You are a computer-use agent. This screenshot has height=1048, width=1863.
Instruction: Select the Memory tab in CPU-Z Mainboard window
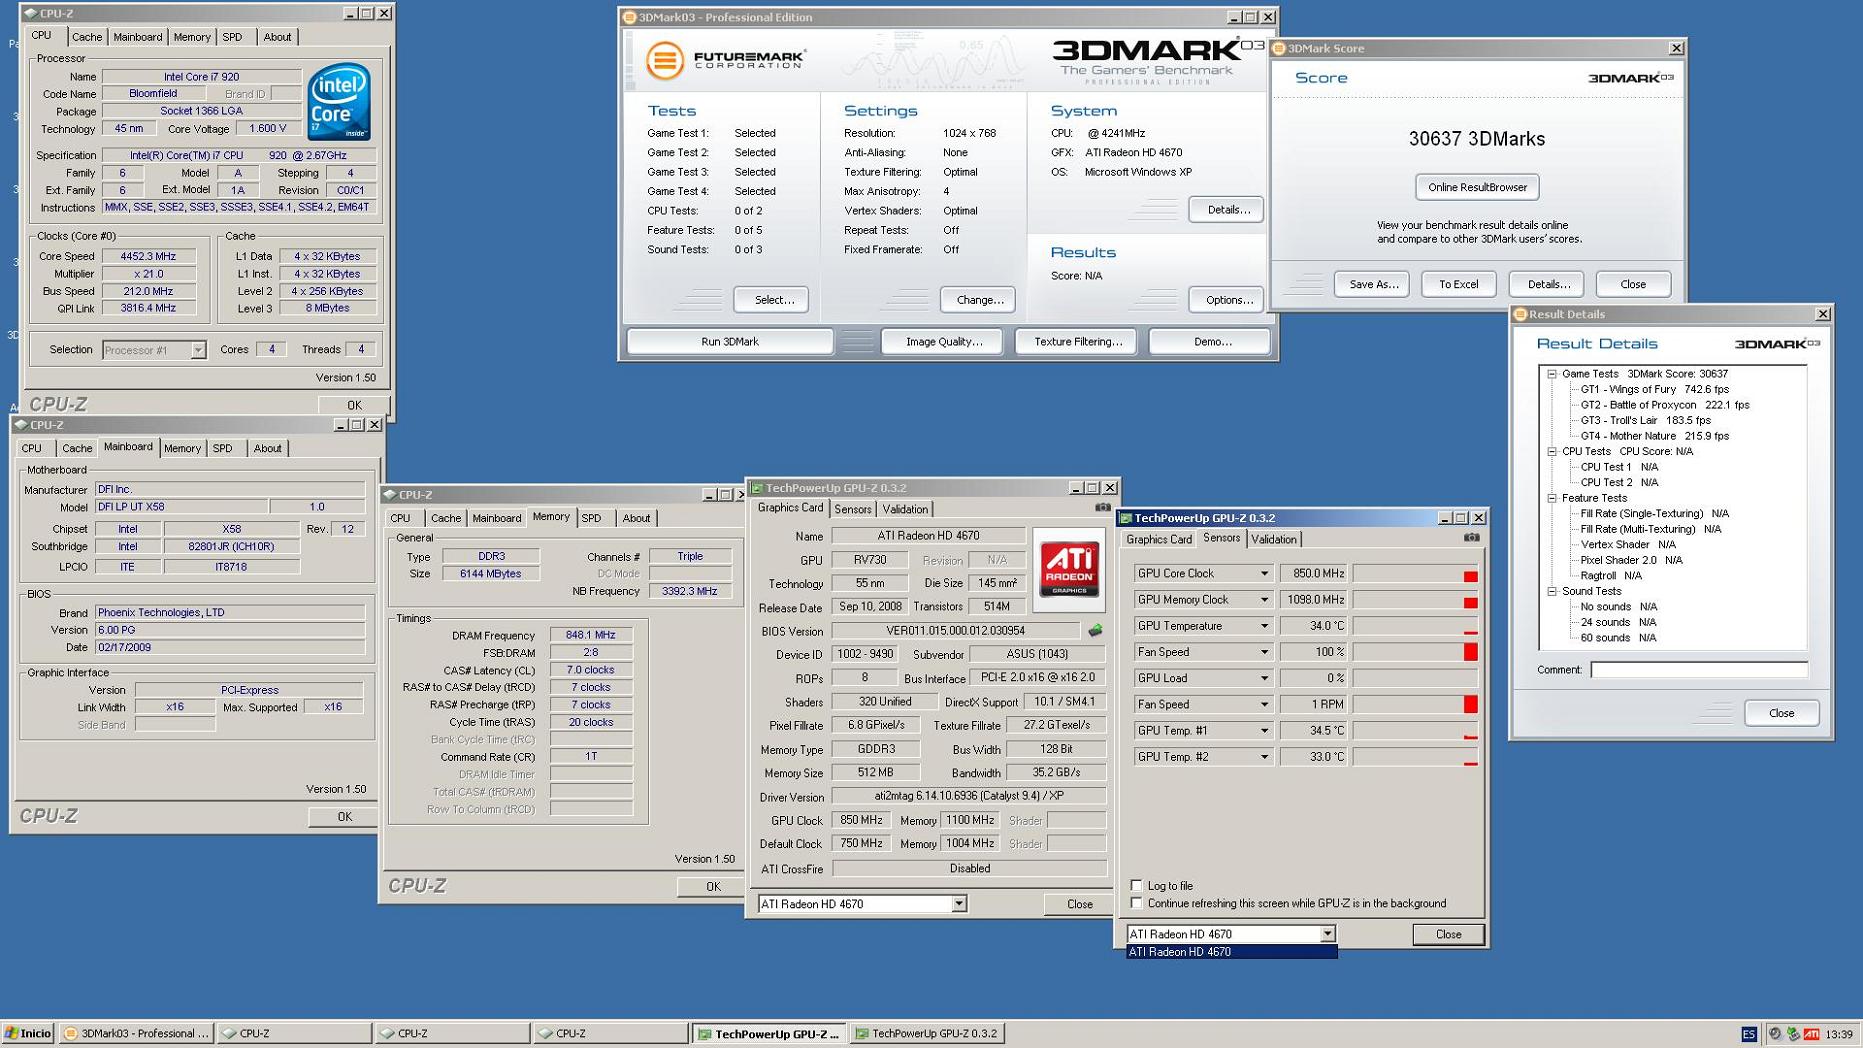pyautogui.click(x=182, y=448)
